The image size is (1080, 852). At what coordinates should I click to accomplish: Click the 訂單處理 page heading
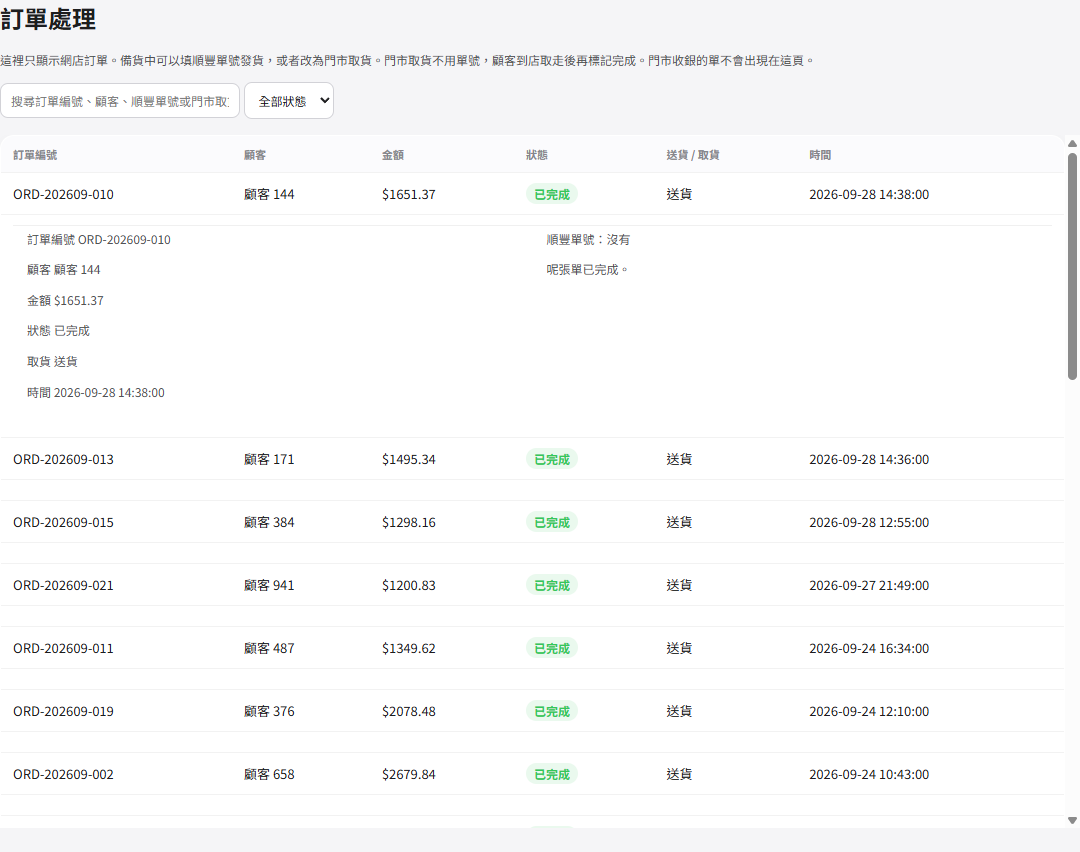(x=48, y=19)
